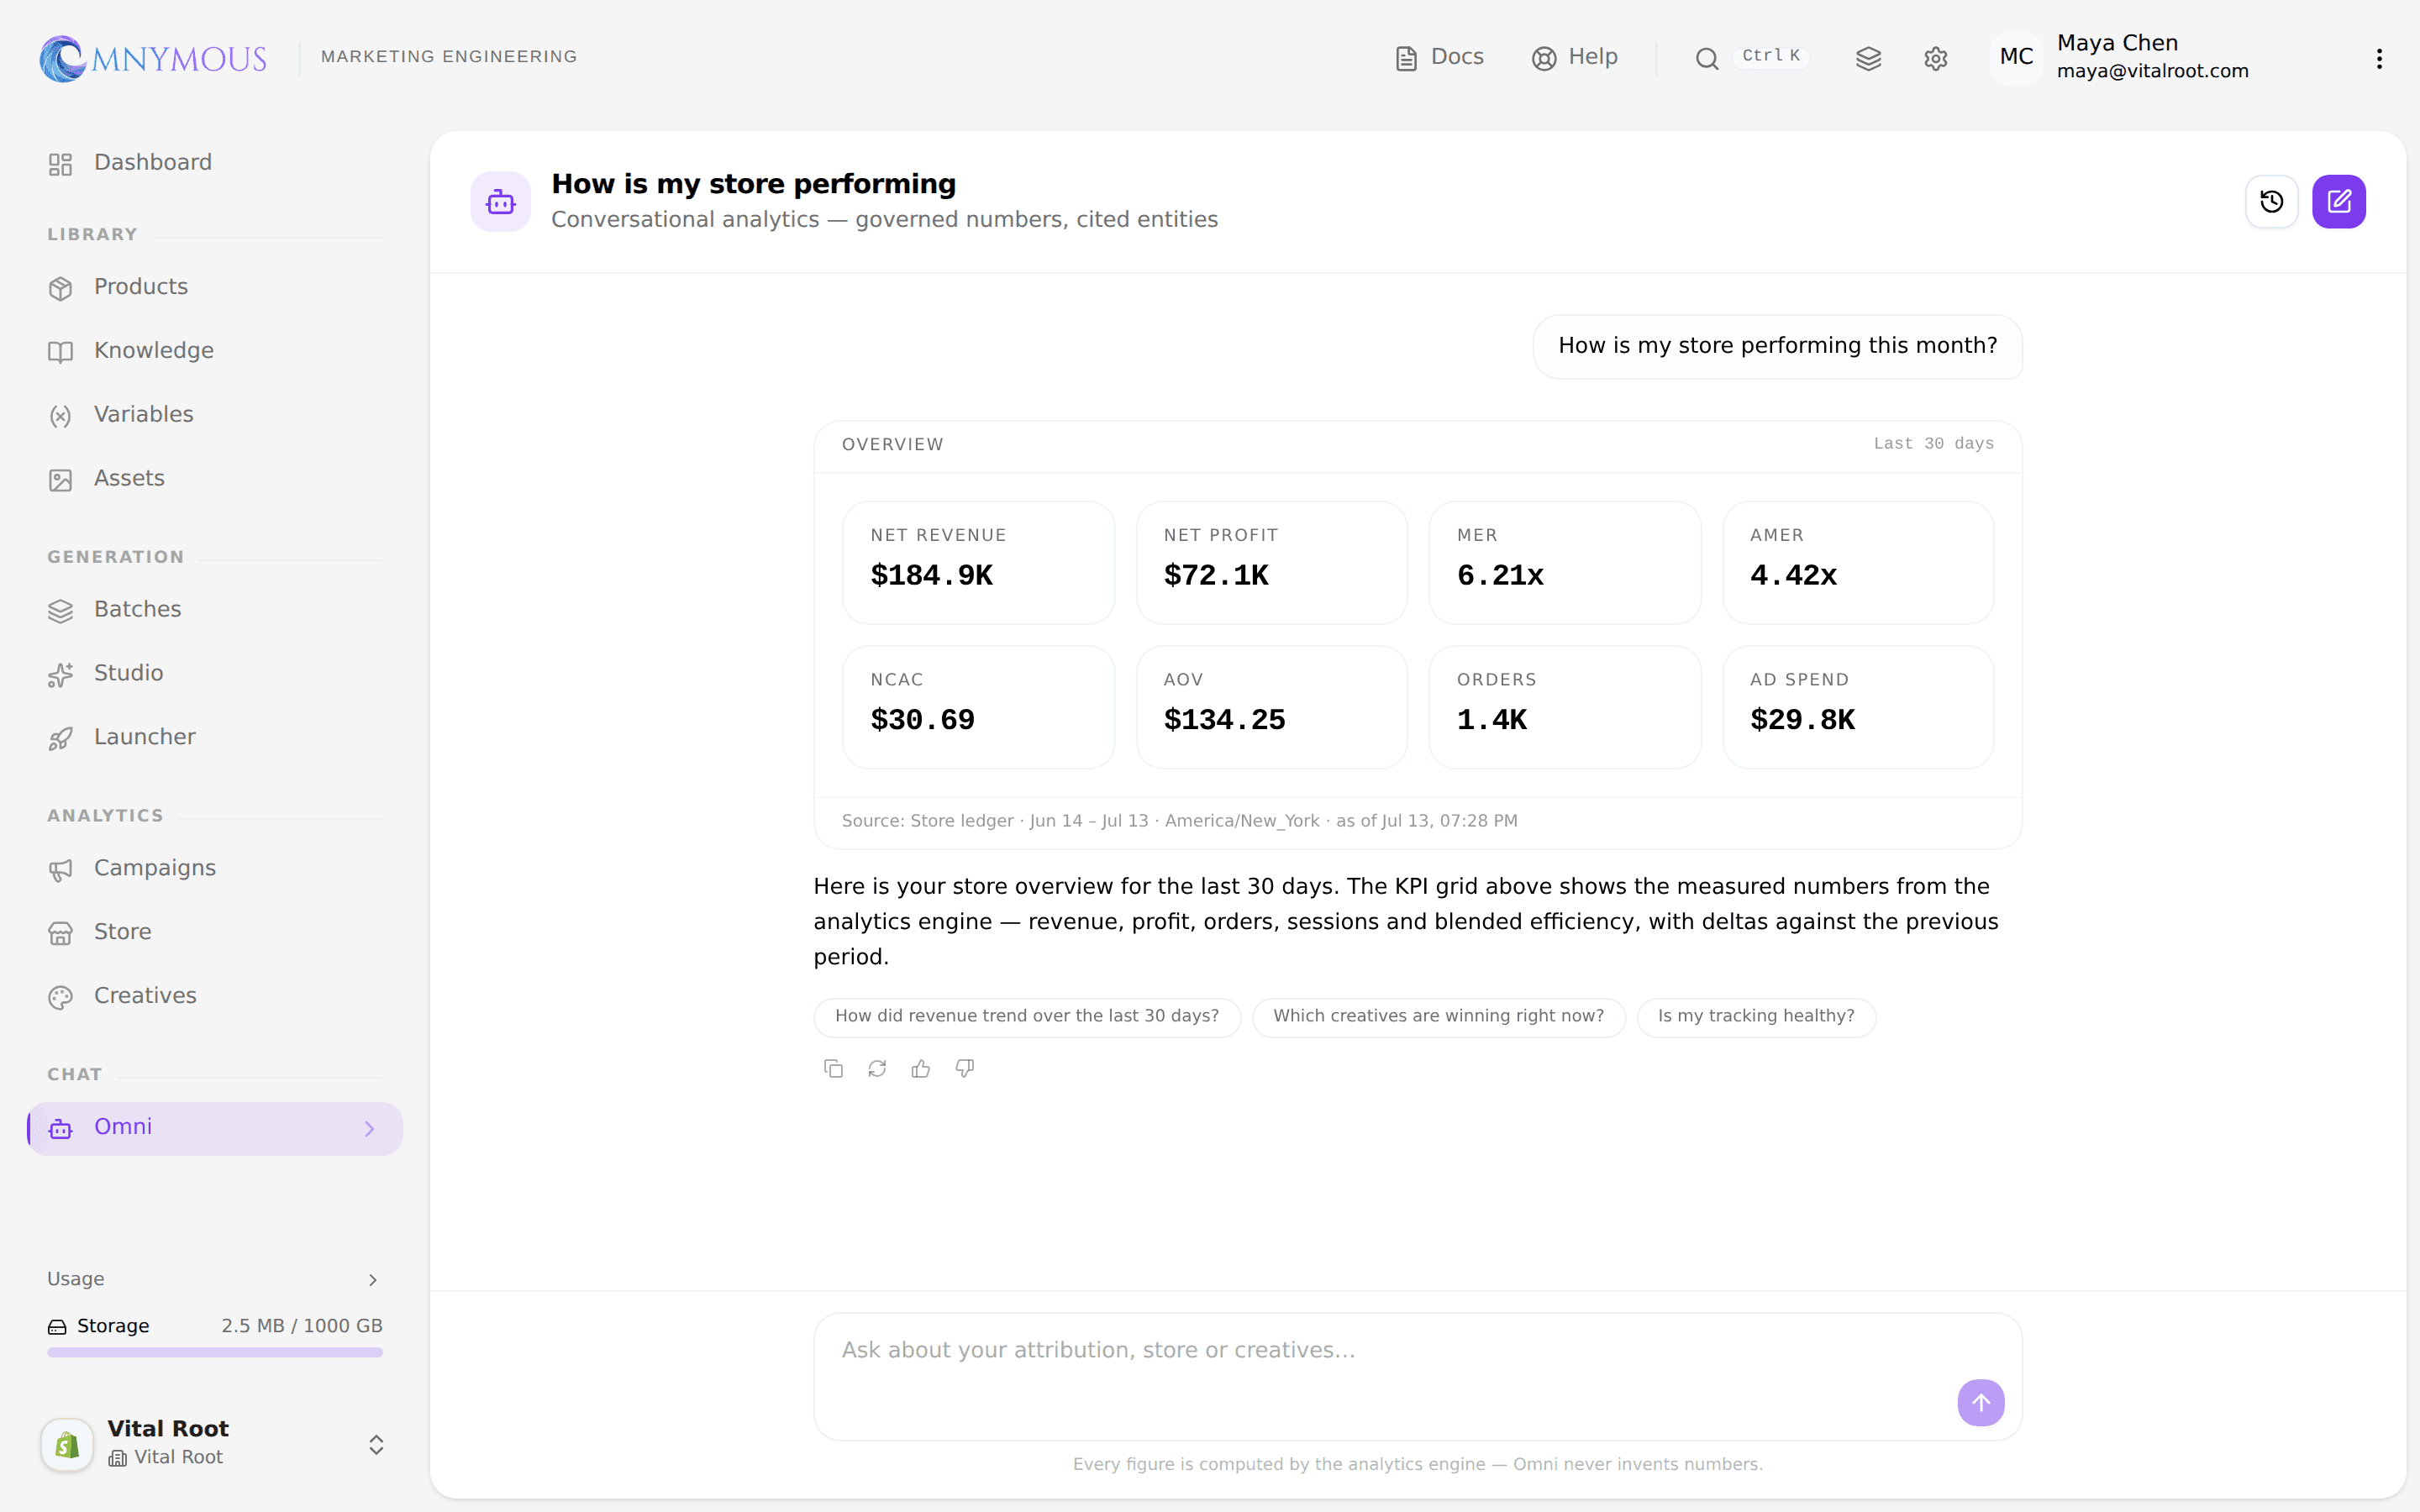This screenshot has height=1512, width=2420.
Task: Click the 'Source: Store ledger' footer text
Action: click(x=1179, y=821)
